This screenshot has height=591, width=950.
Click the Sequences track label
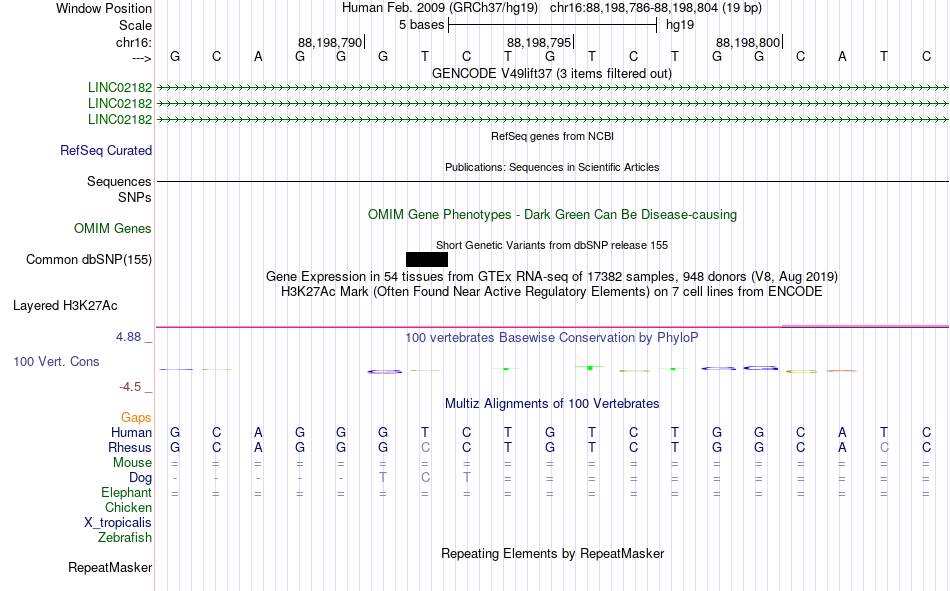pos(119,181)
